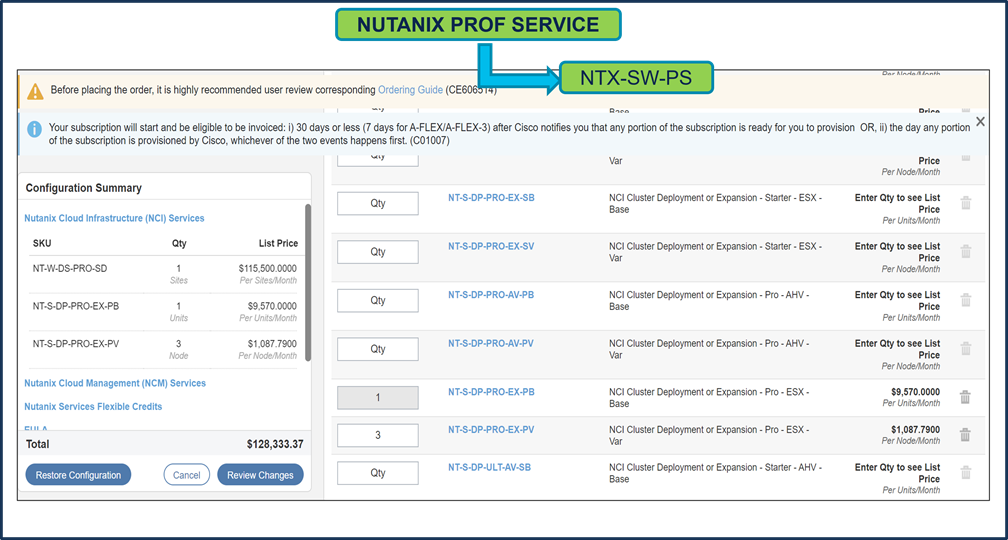Open the NT-S-DP-ULT-AV-SB SKU link
Screen dimensions: 1008x540
click(489, 467)
